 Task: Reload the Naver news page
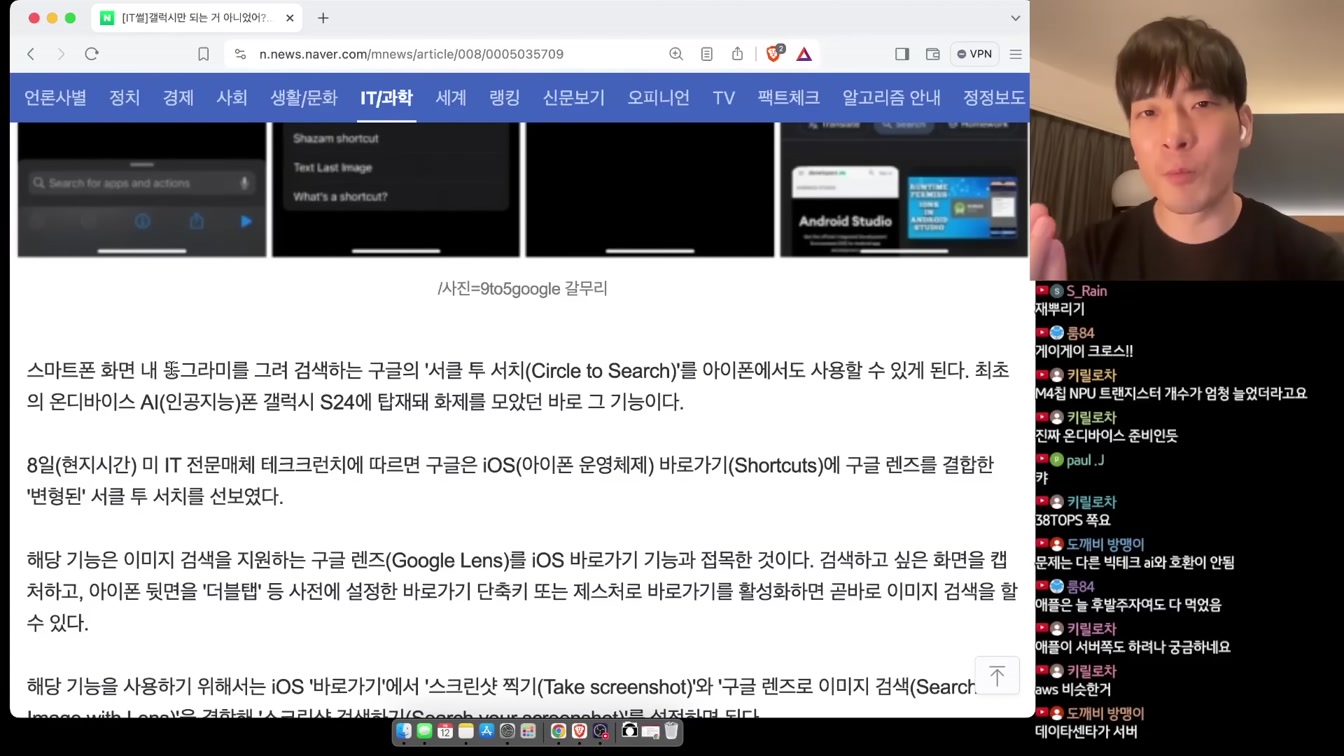pyautogui.click(x=92, y=54)
